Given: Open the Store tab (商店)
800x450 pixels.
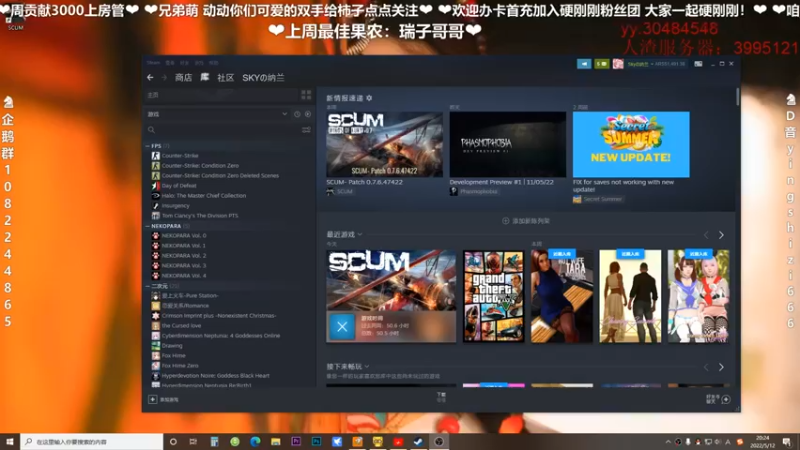Looking at the screenshot, I should tap(183, 78).
